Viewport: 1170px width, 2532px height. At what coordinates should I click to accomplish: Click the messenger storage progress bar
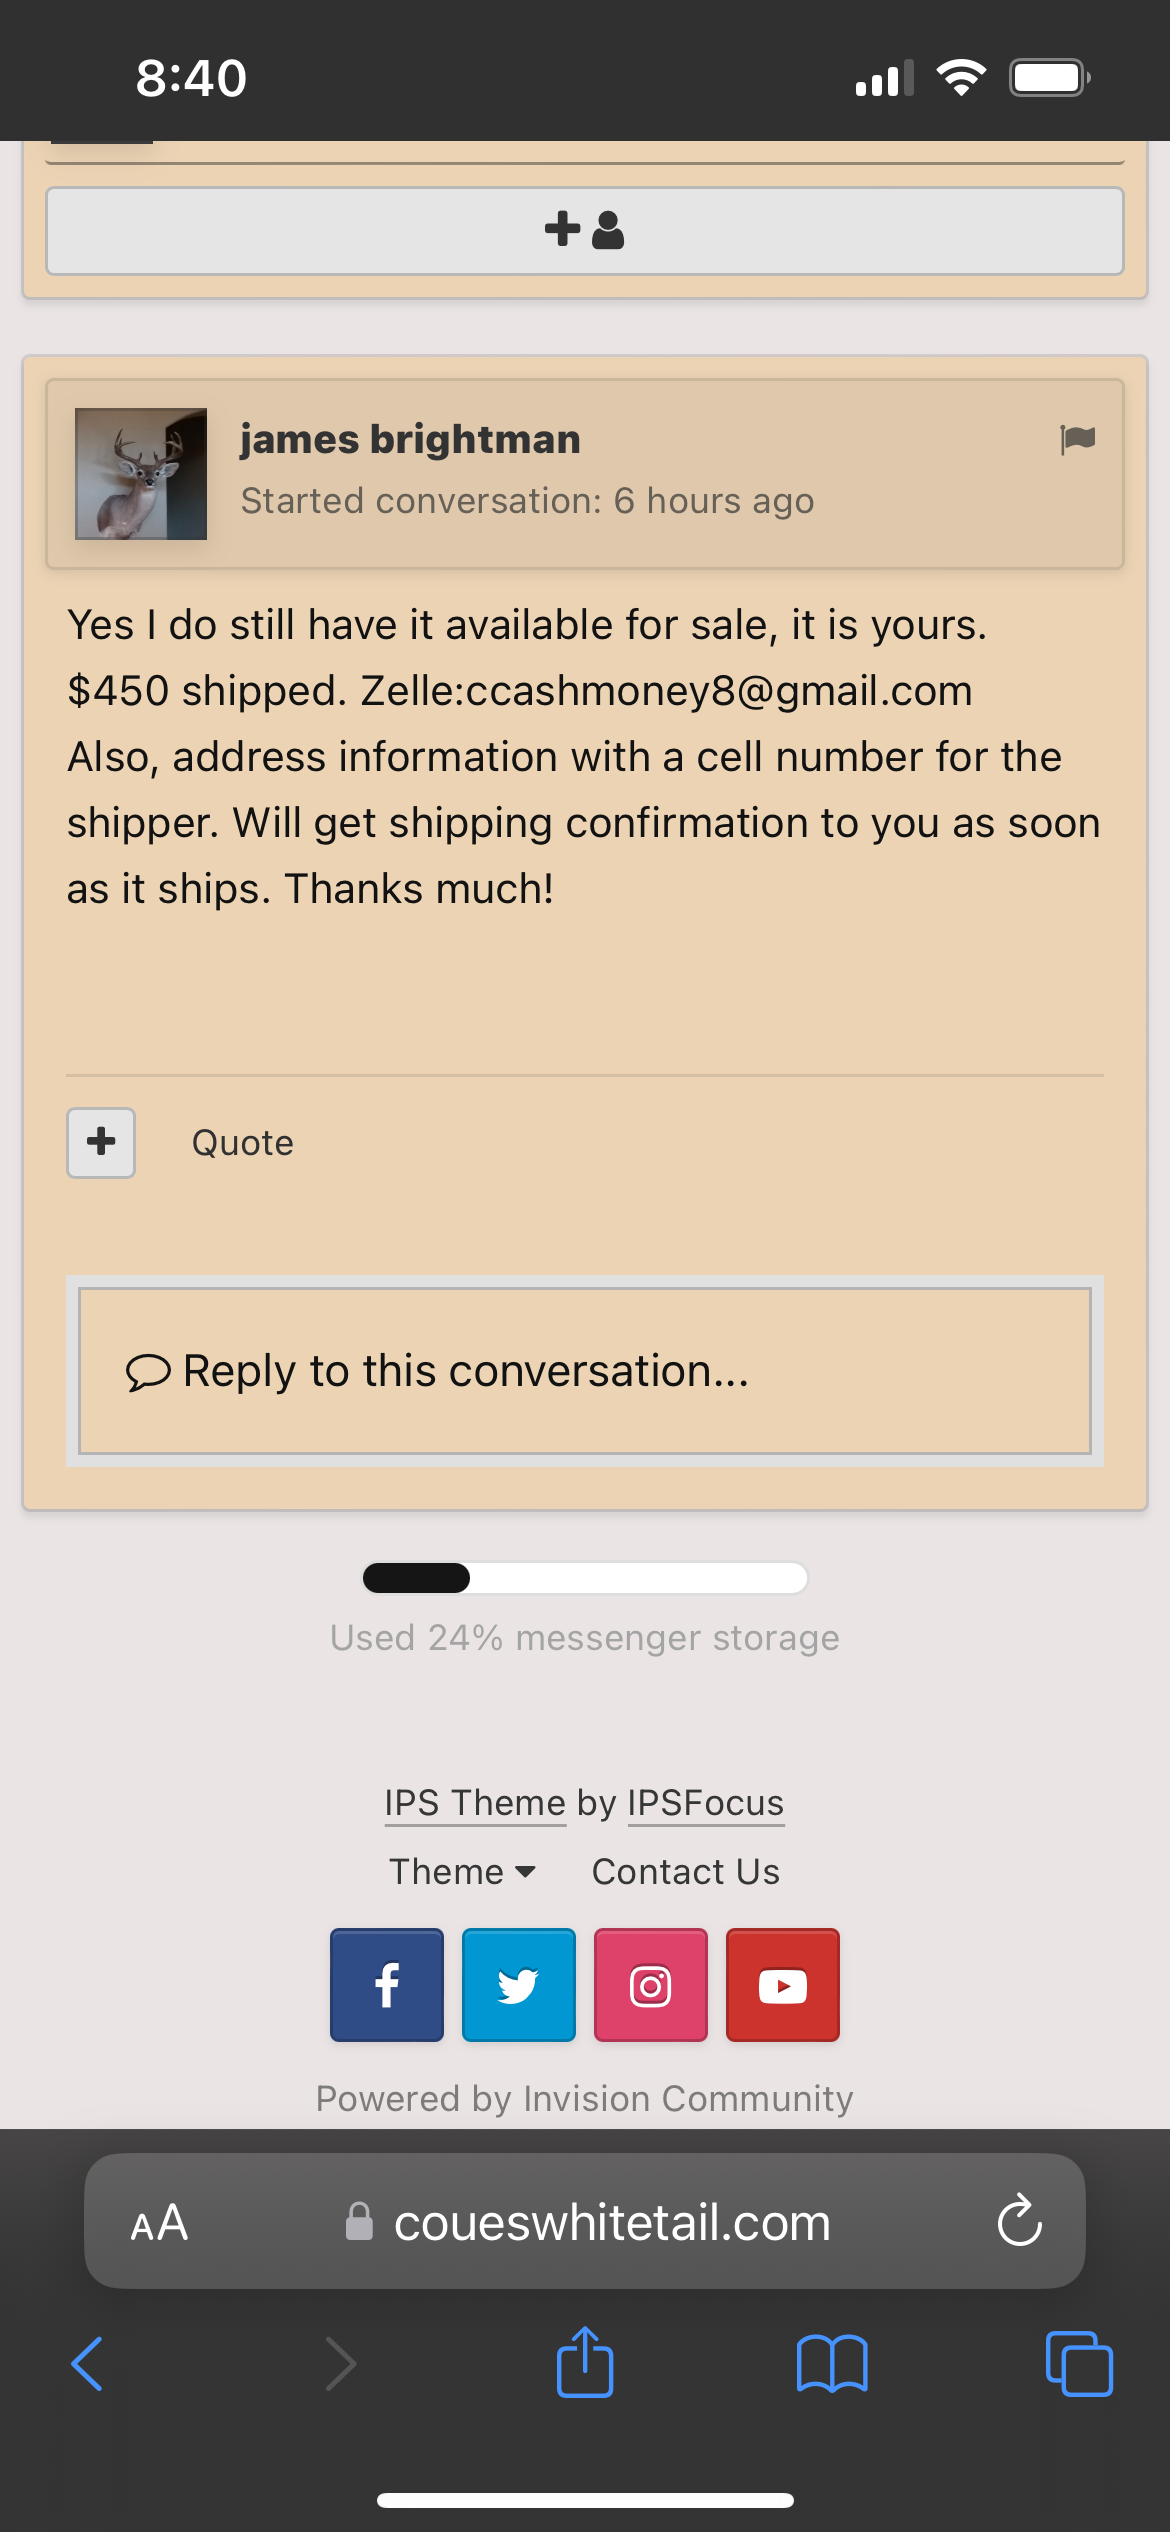tap(585, 1578)
